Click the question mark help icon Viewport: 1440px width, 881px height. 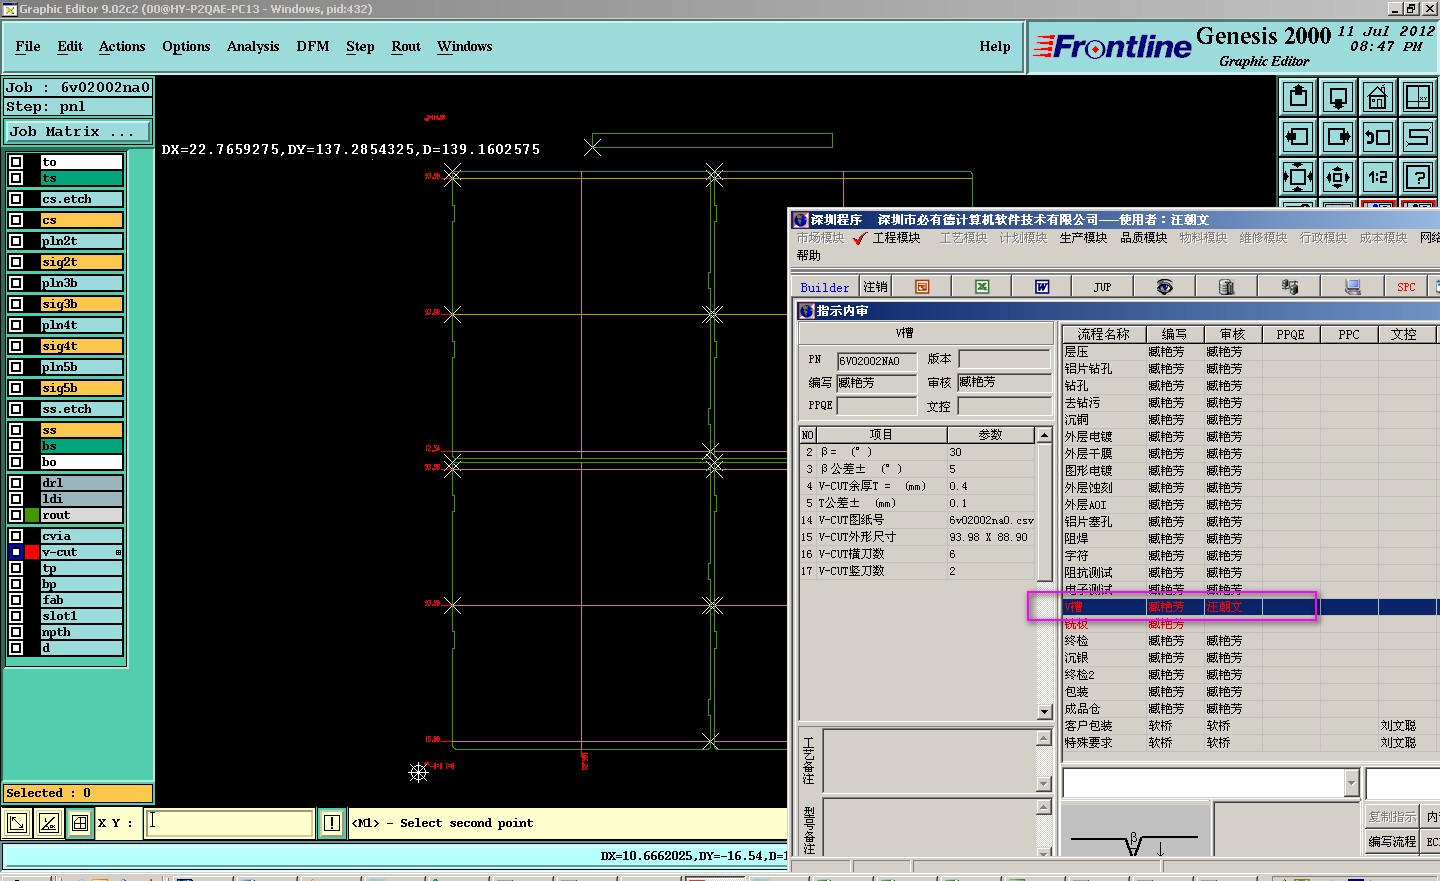tap(1418, 178)
